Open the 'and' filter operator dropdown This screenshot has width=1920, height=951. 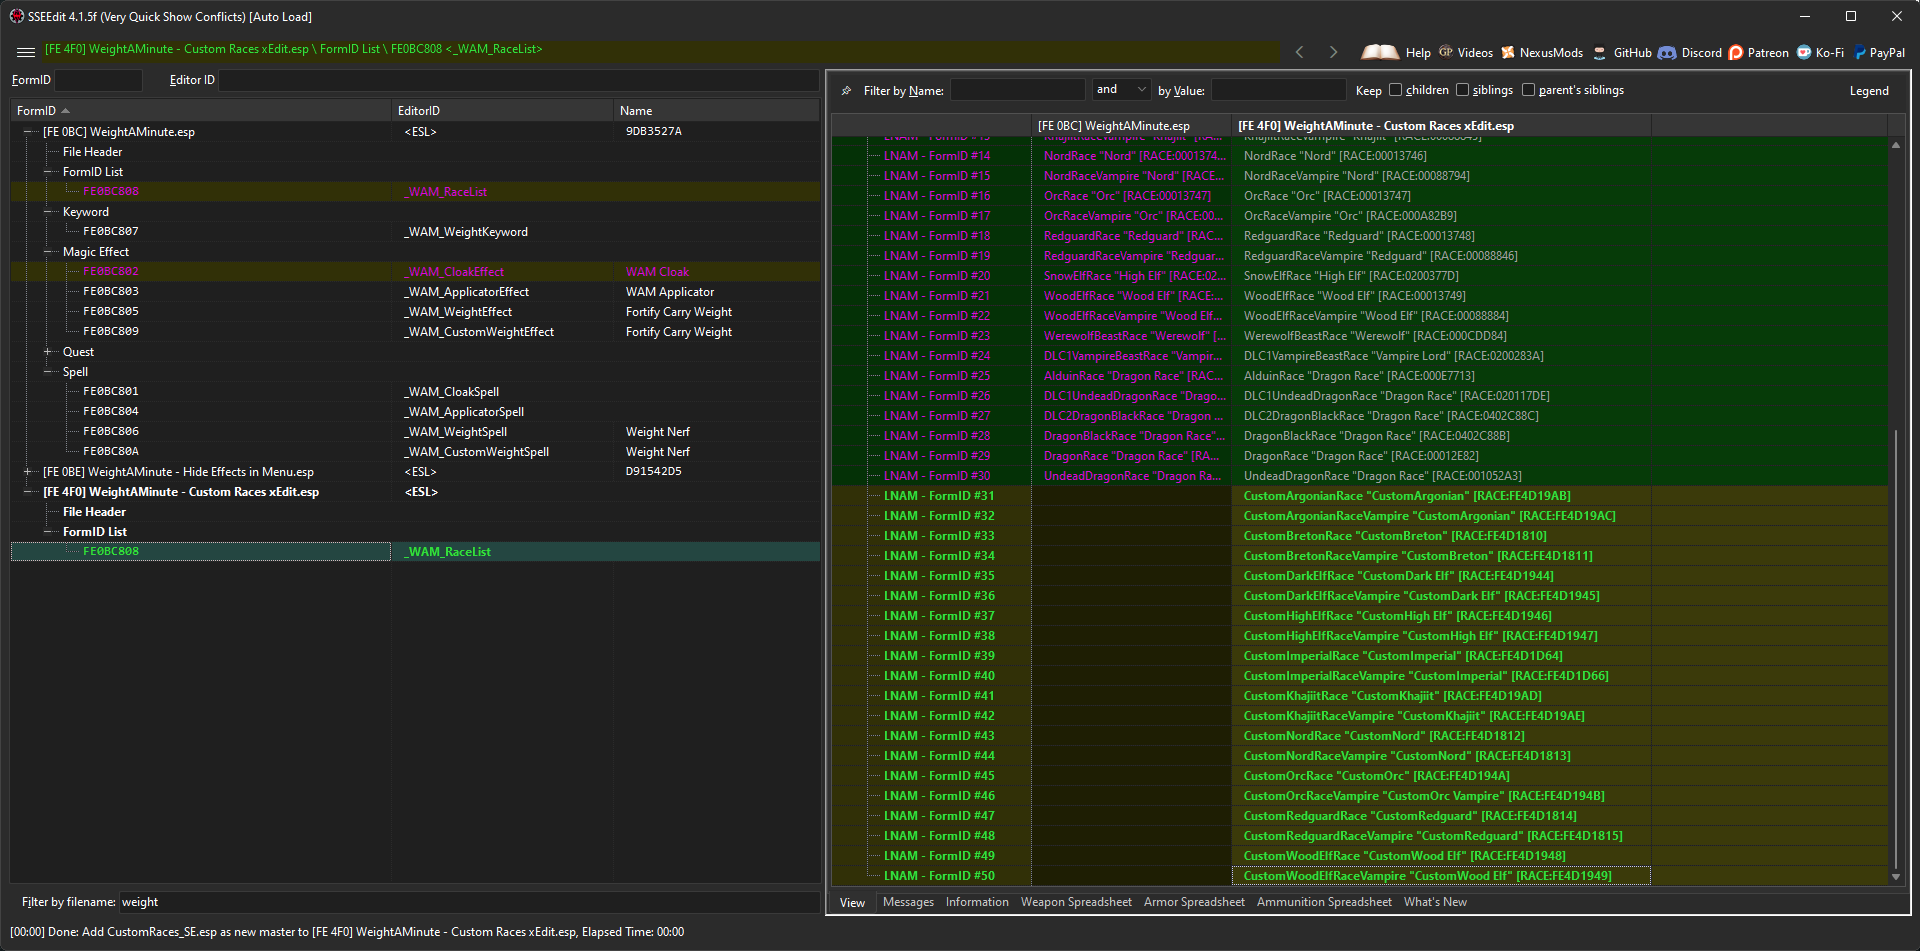click(x=1121, y=90)
